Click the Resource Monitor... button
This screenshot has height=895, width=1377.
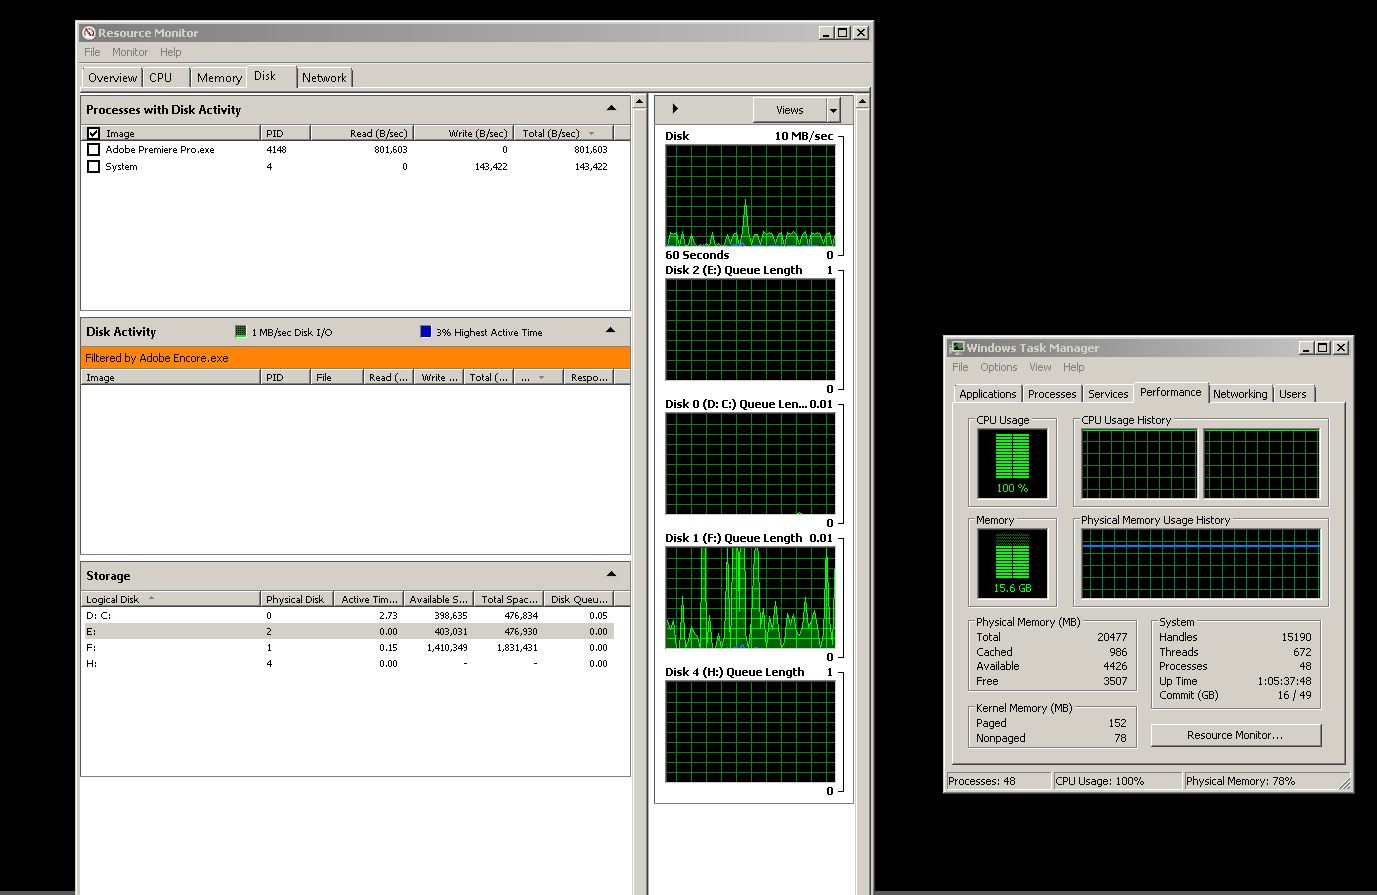coord(1235,735)
